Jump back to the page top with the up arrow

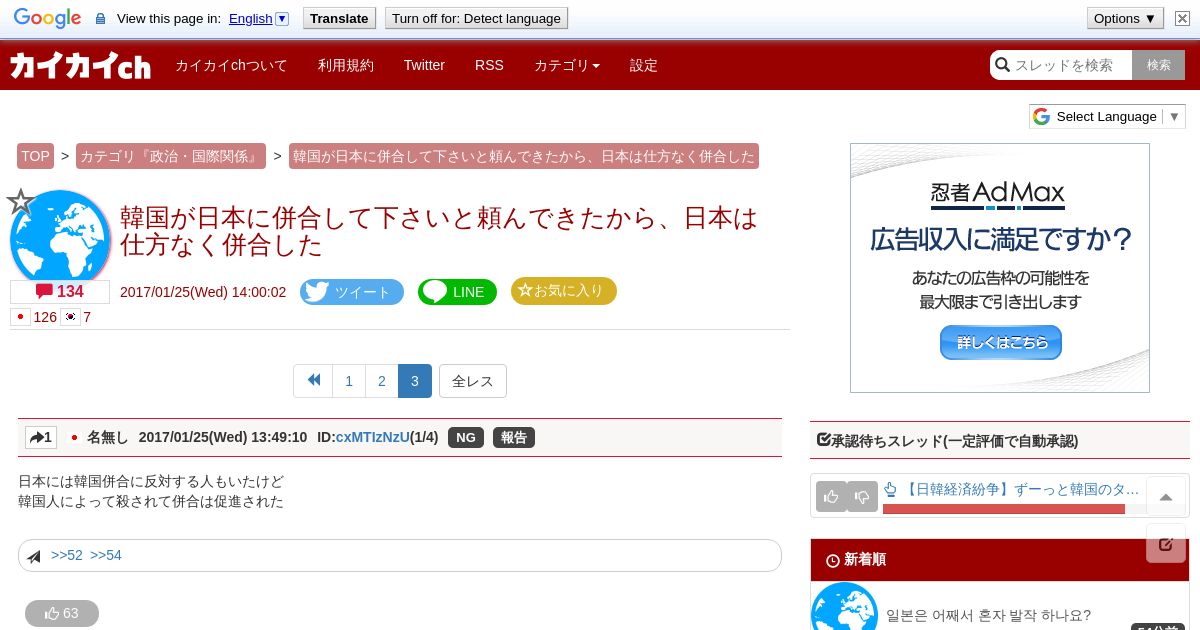click(x=1166, y=497)
